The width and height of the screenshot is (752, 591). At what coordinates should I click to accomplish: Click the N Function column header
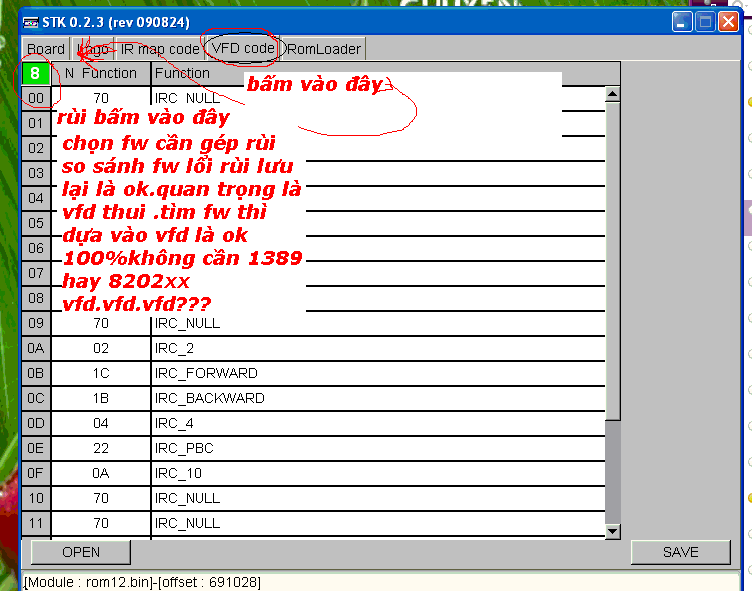coord(101,73)
